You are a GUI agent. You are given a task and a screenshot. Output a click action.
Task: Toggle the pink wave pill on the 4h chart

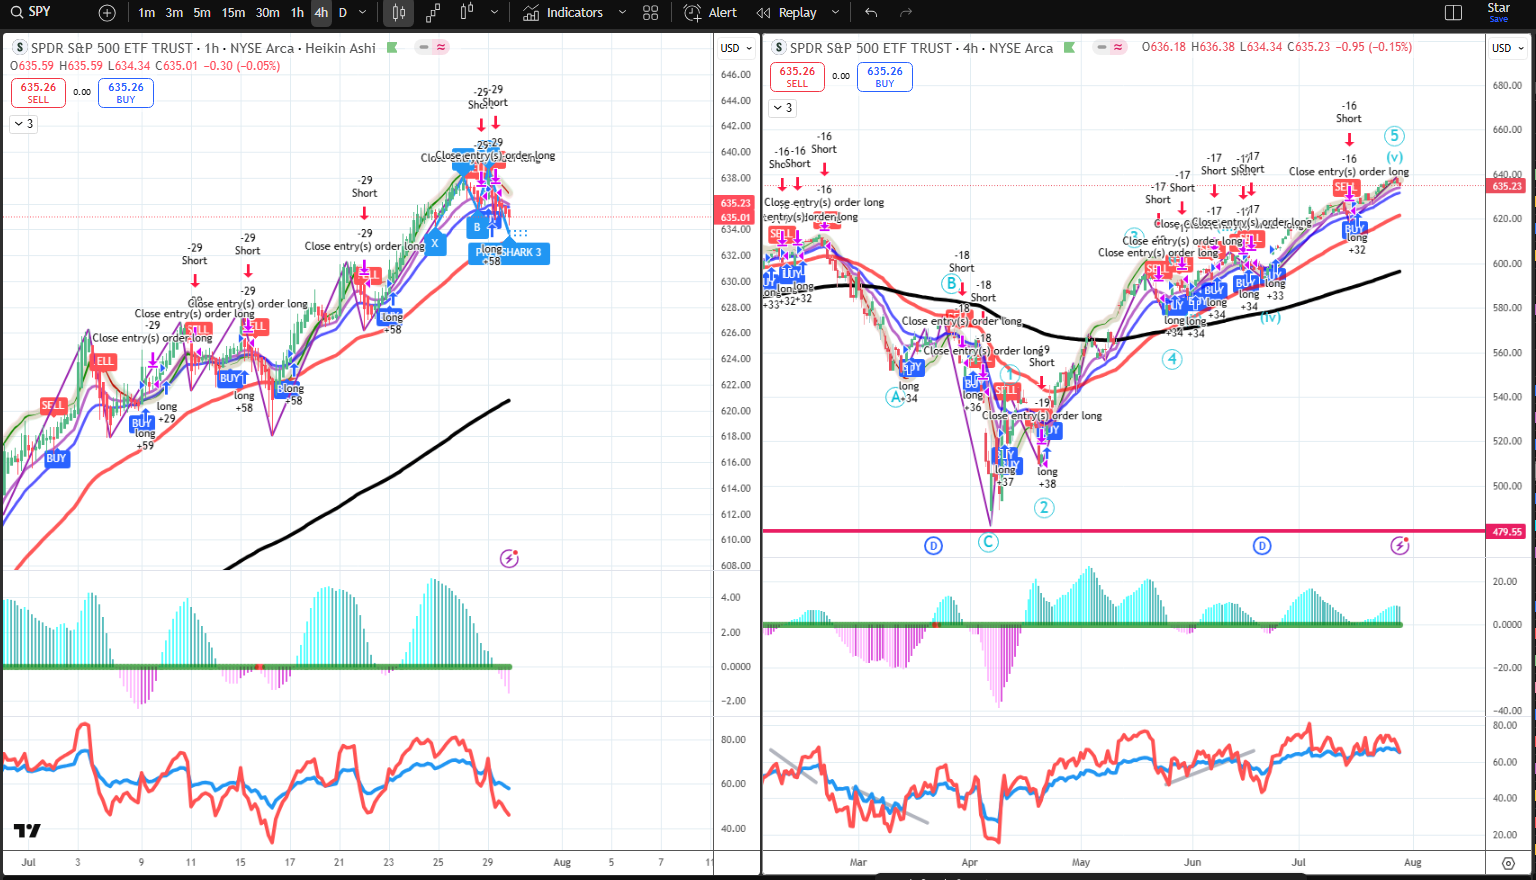(1119, 48)
